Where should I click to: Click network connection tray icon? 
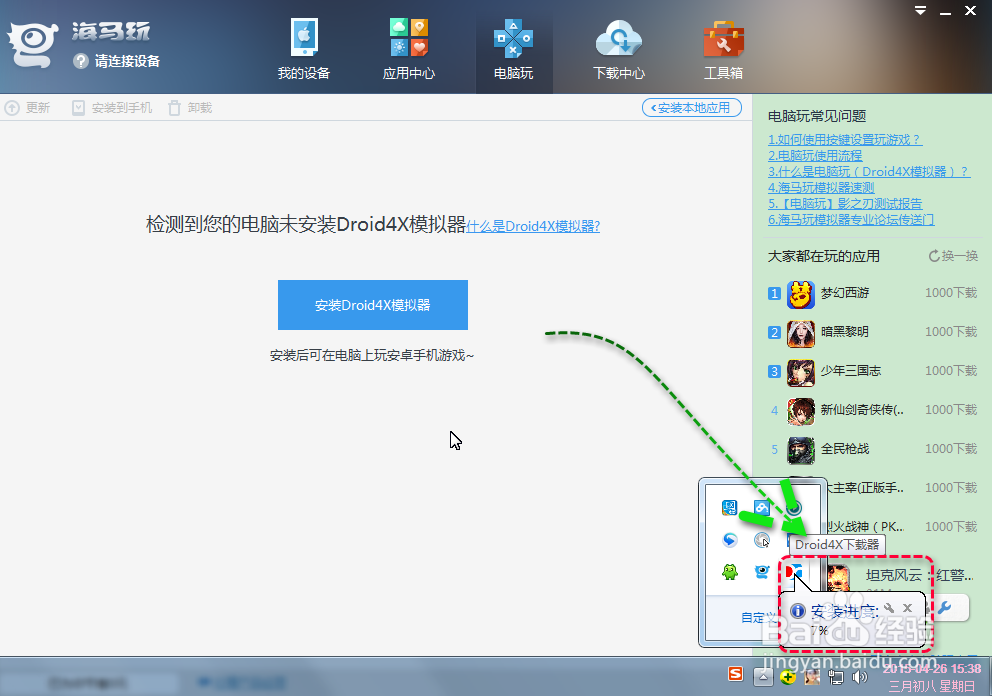(836, 678)
